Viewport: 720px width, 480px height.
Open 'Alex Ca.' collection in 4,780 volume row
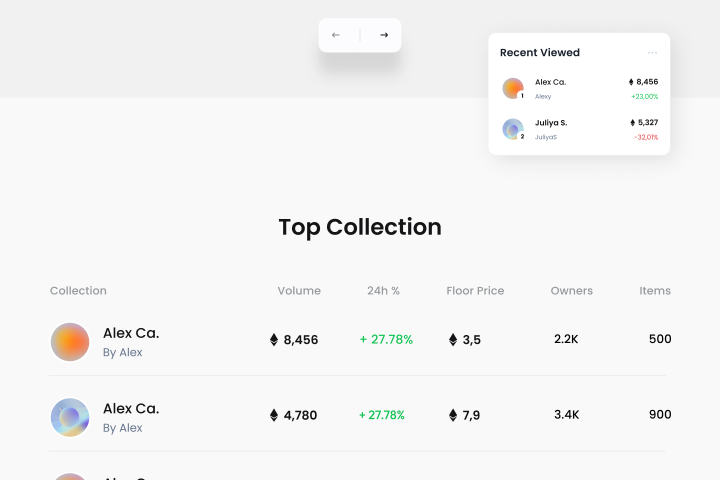pyautogui.click(x=131, y=408)
